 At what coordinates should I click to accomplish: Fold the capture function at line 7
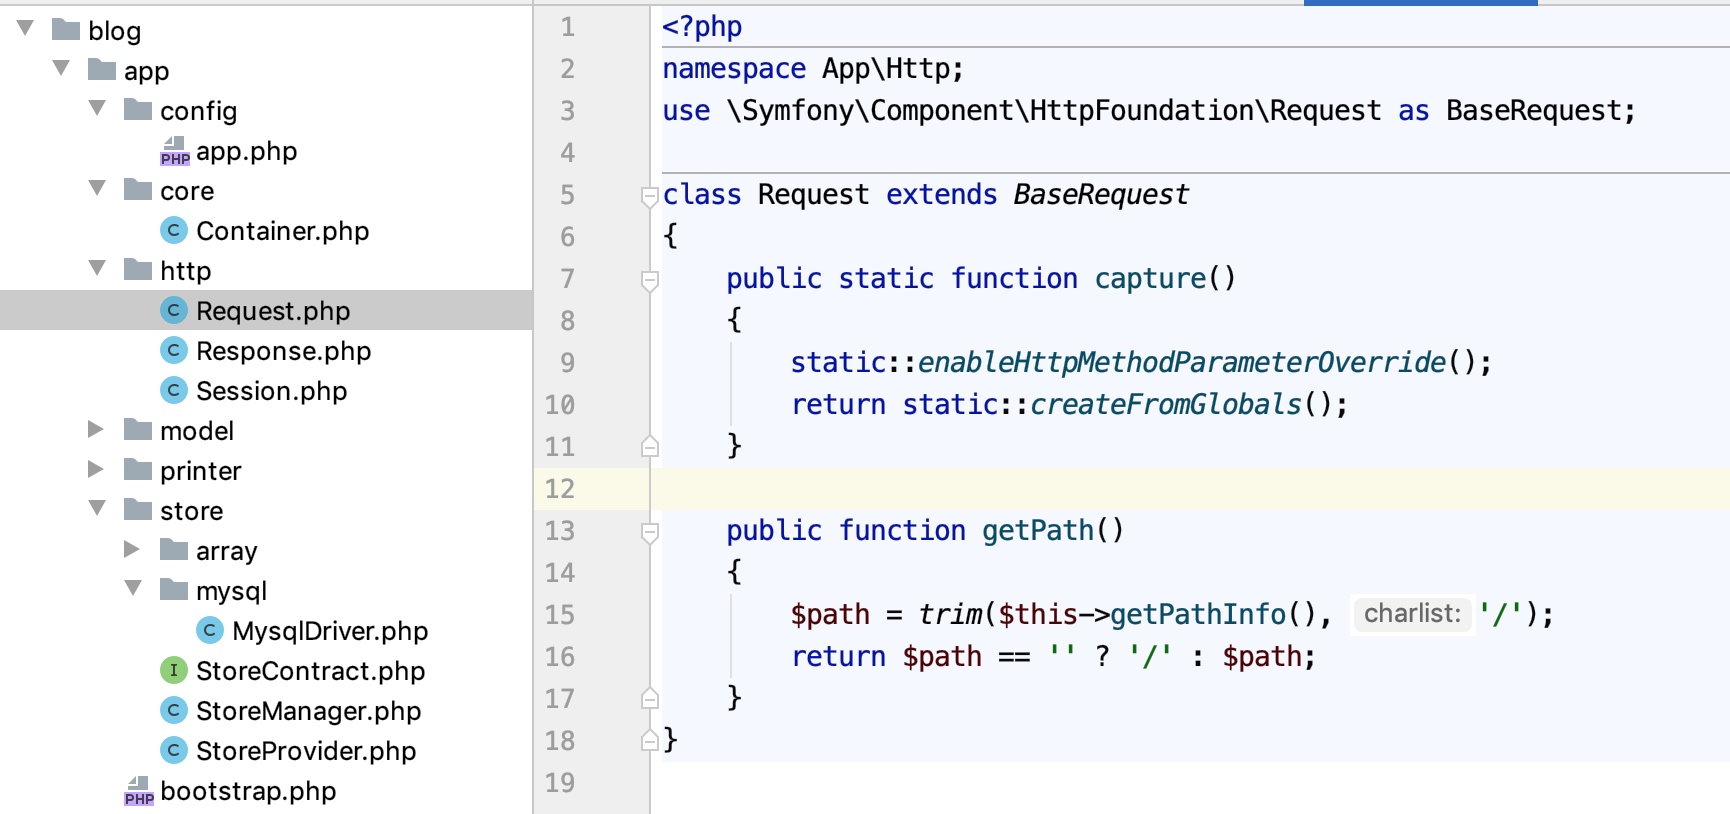(650, 280)
